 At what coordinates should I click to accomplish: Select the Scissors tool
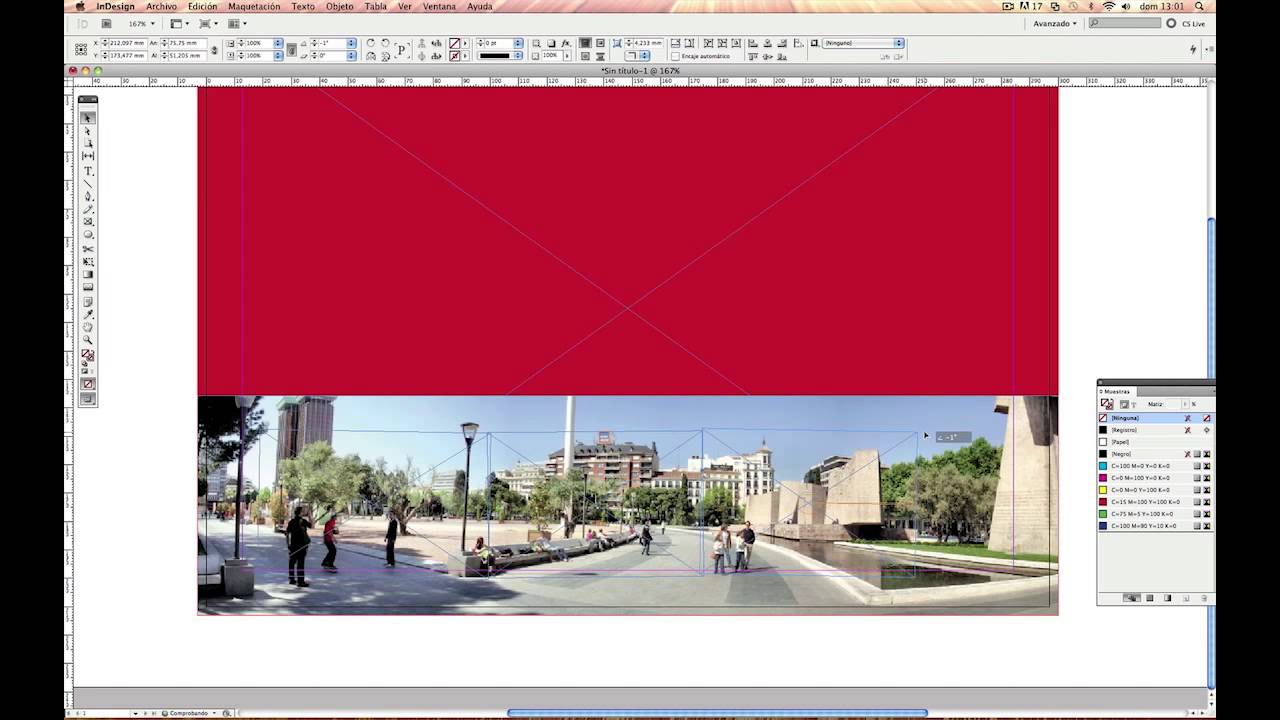point(88,248)
